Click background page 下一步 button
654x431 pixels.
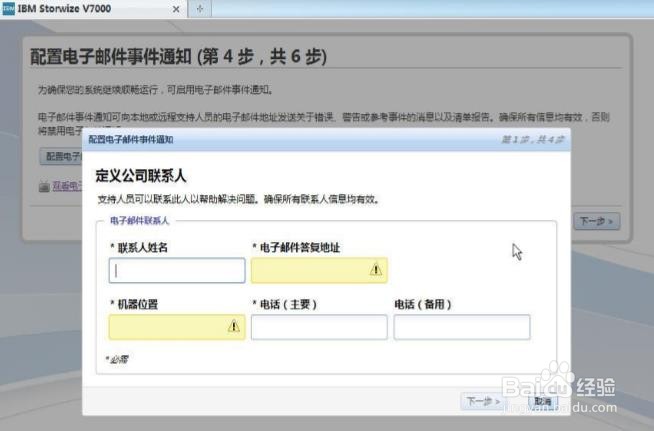coord(596,221)
